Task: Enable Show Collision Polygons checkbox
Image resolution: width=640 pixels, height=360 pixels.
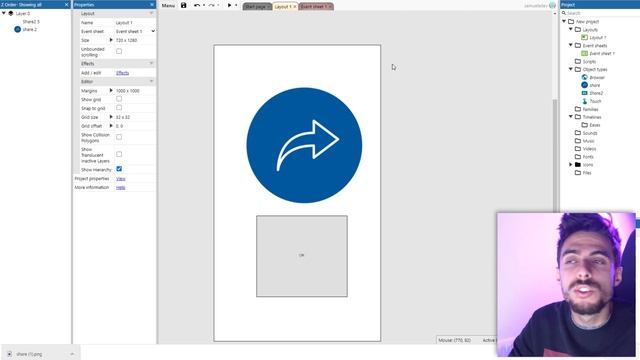Action: (x=119, y=137)
